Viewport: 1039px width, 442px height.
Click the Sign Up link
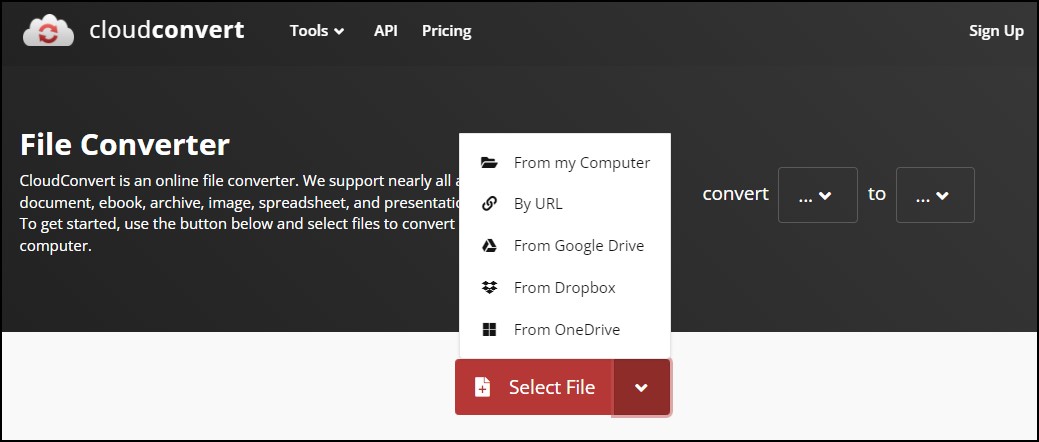point(996,31)
